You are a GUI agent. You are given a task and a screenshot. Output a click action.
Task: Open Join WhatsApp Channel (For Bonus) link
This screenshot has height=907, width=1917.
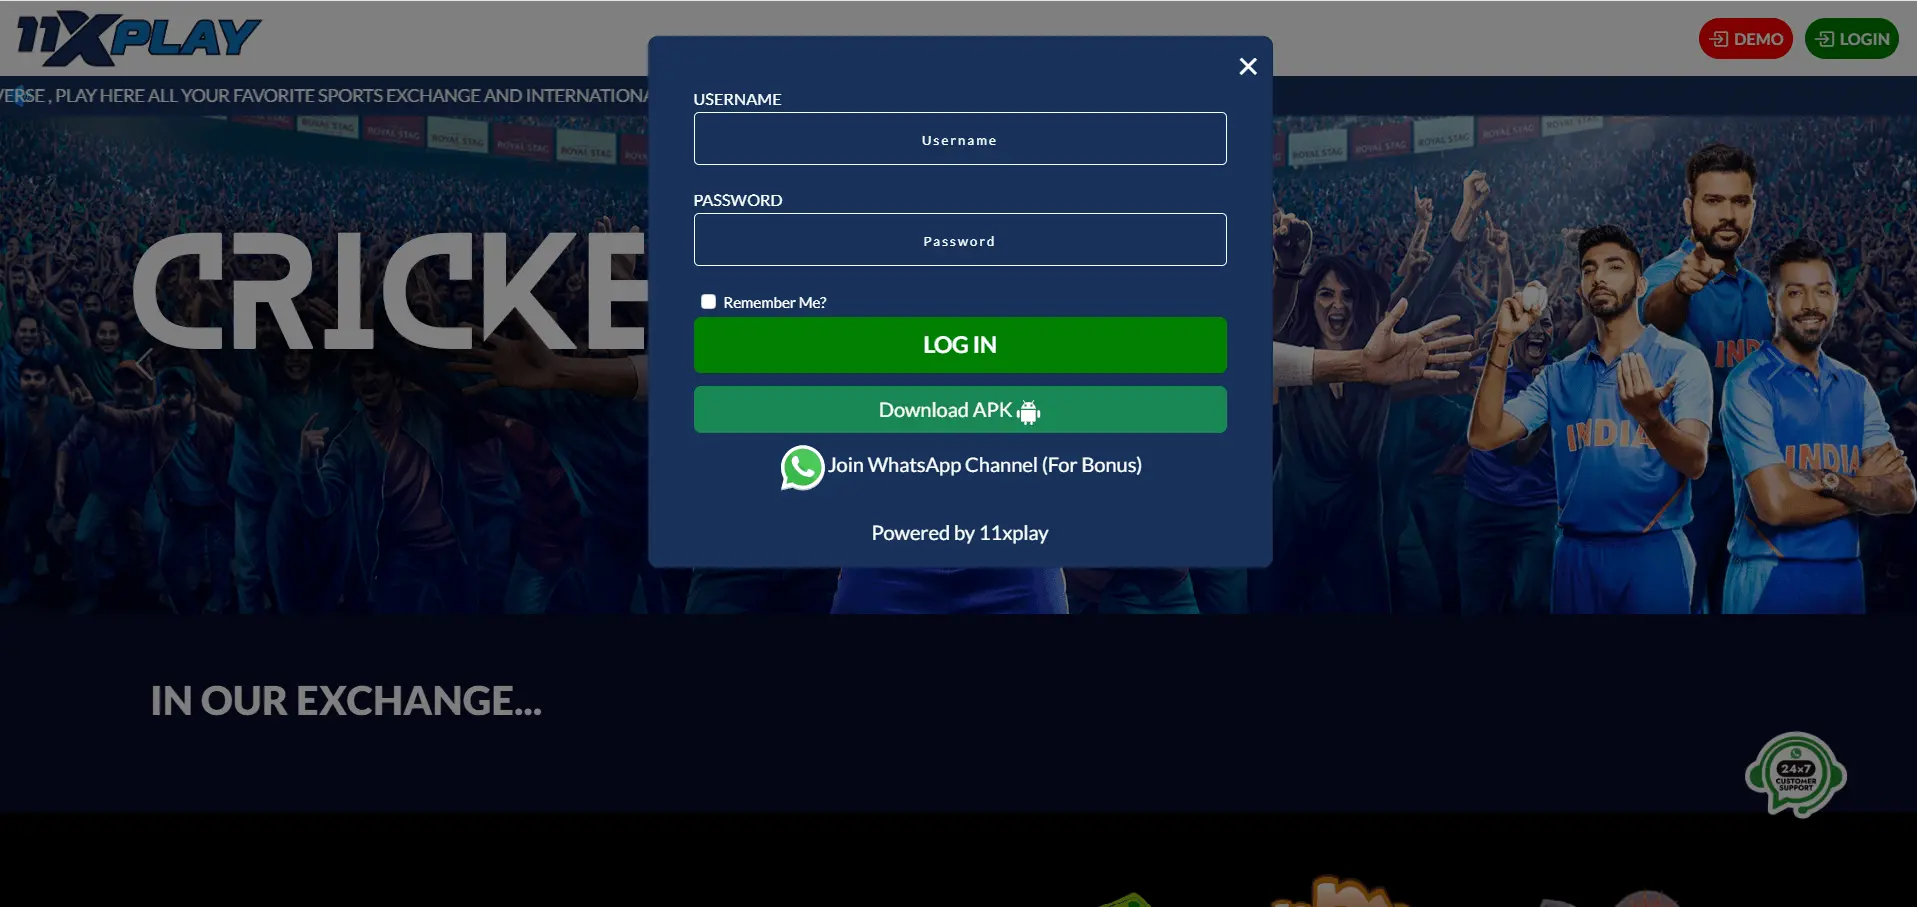pos(984,465)
